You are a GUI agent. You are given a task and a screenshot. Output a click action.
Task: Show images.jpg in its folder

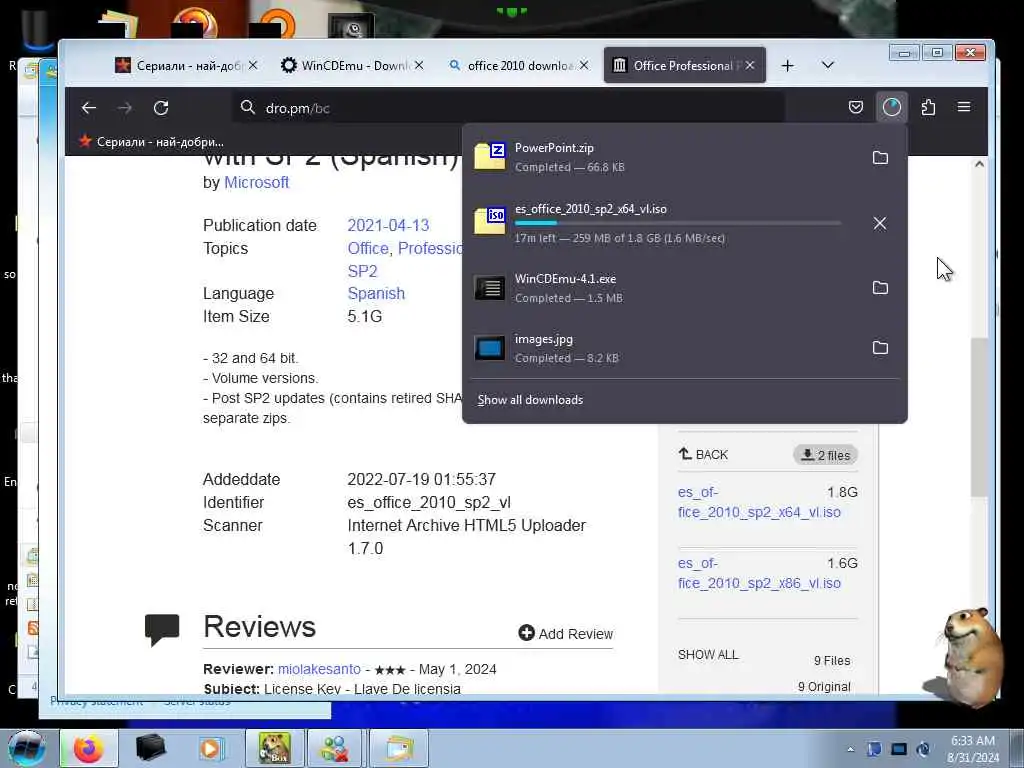[x=880, y=348]
